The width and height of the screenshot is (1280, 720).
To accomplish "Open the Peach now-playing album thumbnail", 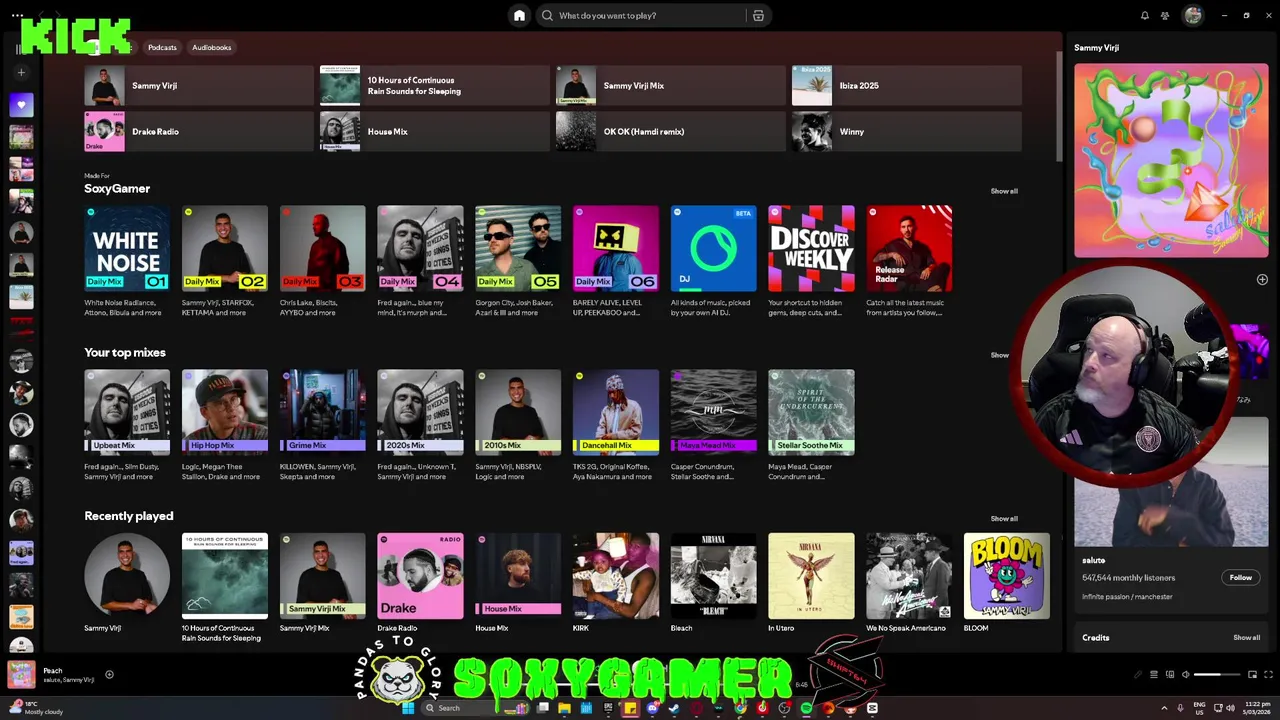I will [21, 674].
